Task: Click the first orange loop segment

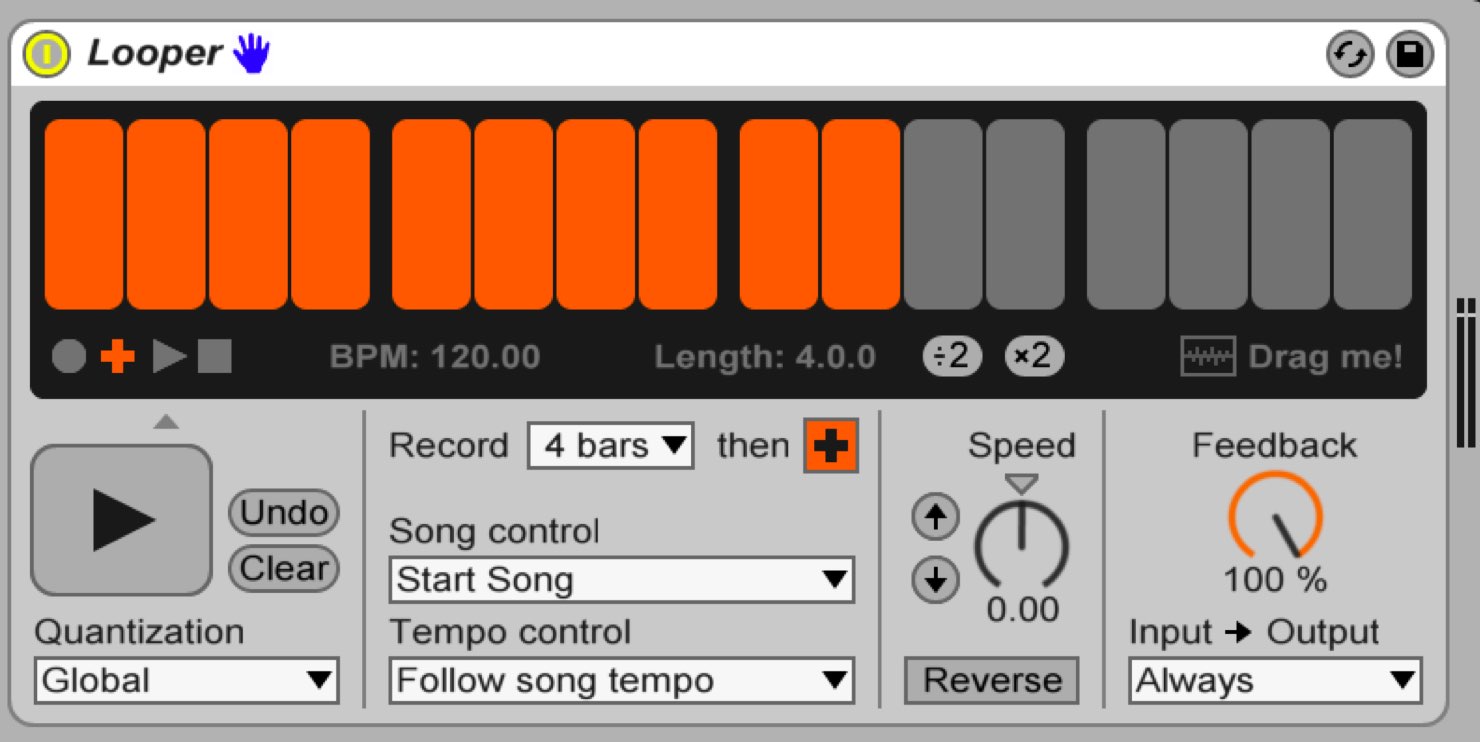Action: [84, 215]
